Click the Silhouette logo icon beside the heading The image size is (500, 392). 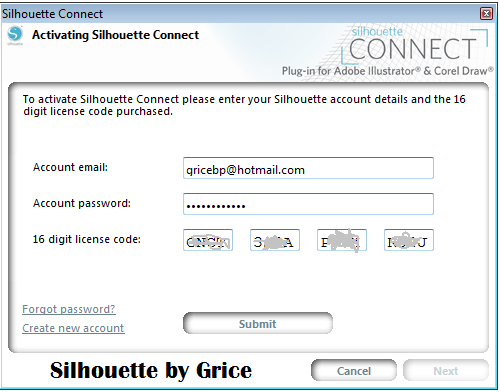[x=15, y=35]
